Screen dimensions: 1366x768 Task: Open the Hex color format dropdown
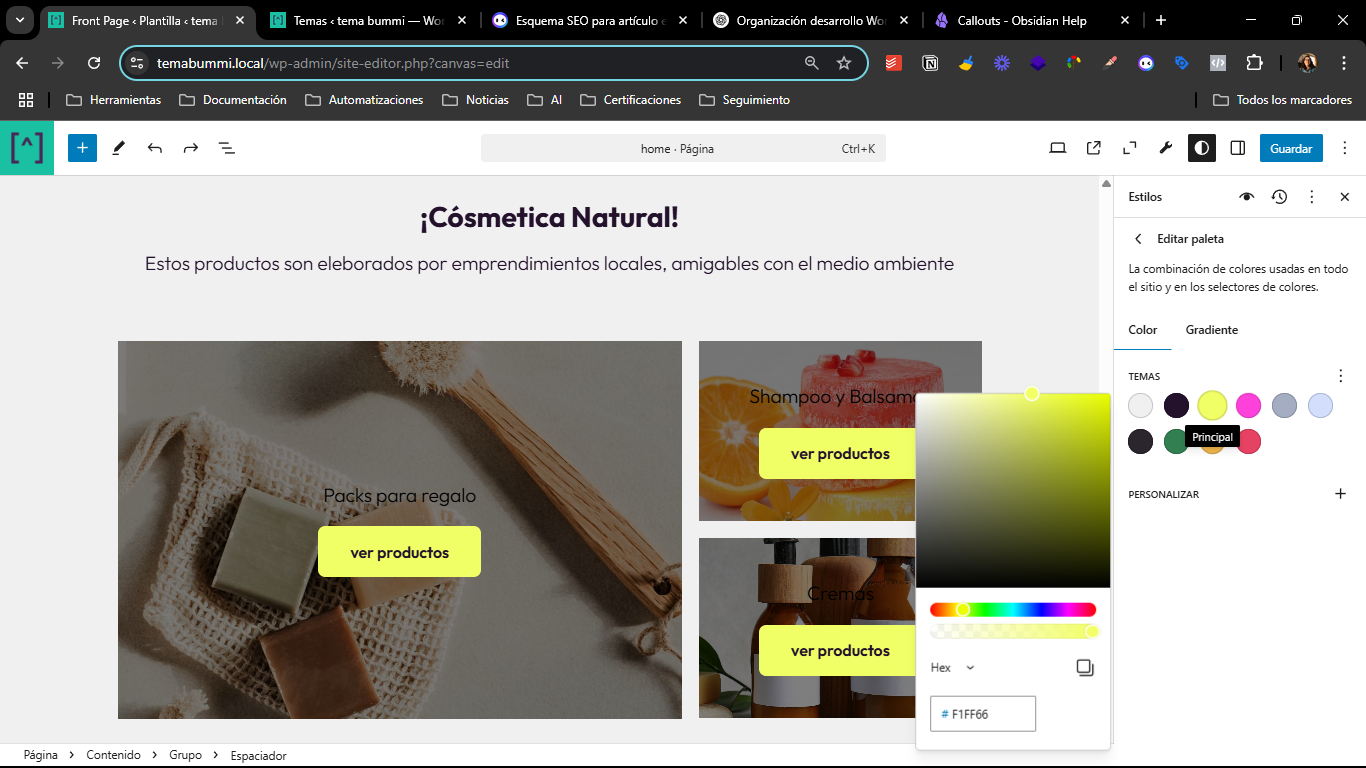click(x=952, y=667)
